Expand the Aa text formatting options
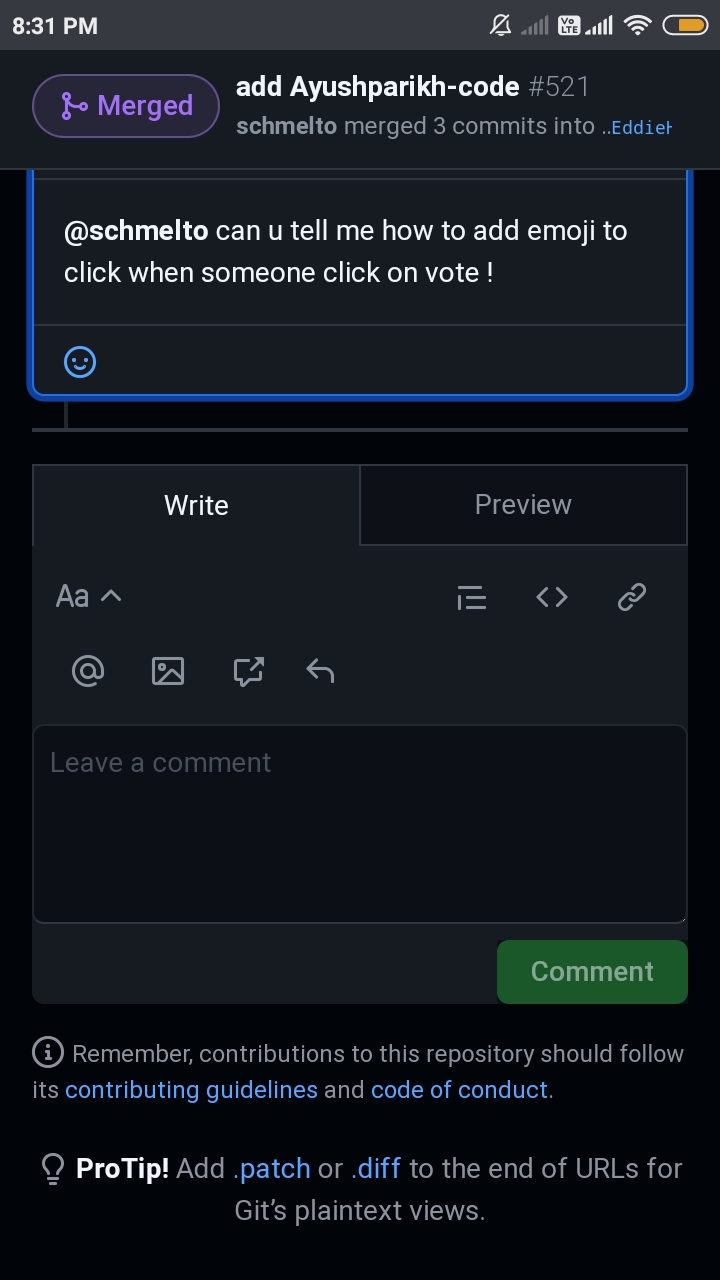This screenshot has width=720, height=1280. (x=88, y=596)
